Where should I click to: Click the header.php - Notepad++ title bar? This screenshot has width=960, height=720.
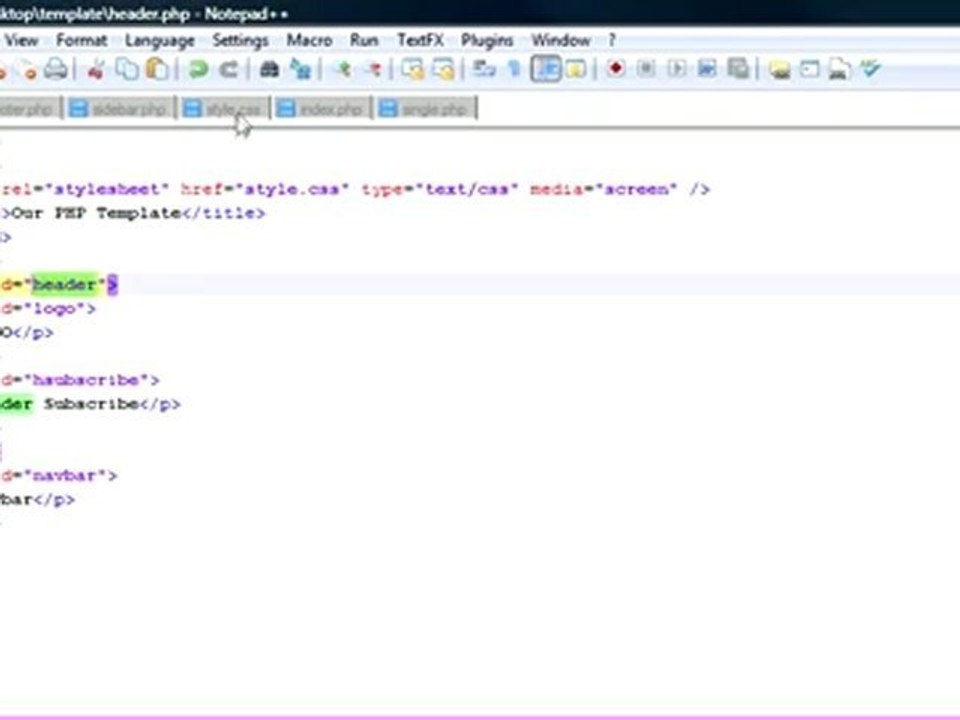coord(480,13)
